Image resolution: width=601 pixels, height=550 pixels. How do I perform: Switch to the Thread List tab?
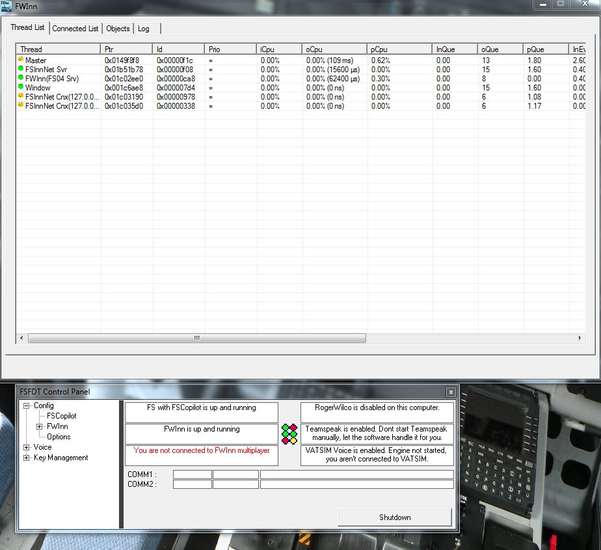[27, 28]
